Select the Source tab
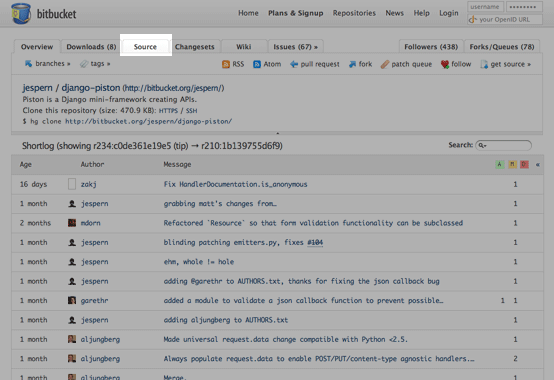 (x=145, y=47)
